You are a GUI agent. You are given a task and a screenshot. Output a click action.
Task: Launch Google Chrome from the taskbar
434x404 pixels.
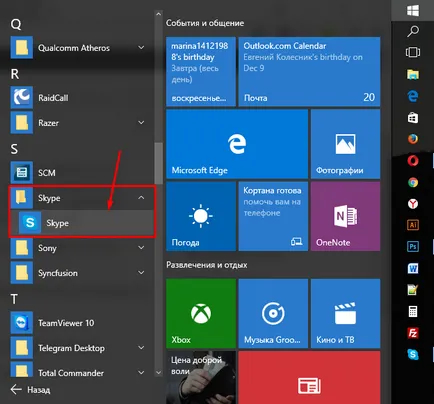[x=413, y=182]
